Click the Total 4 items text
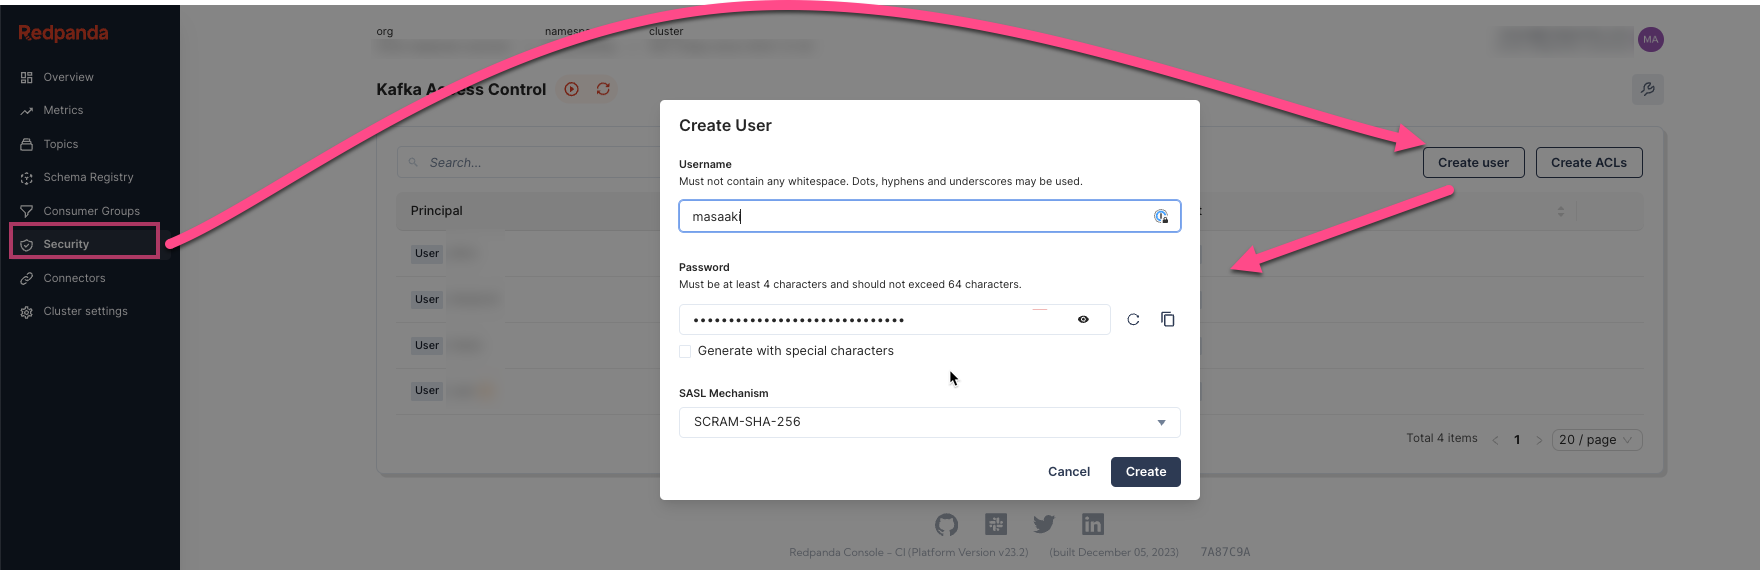Image resolution: width=1760 pixels, height=570 pixels. [1442, 438]
